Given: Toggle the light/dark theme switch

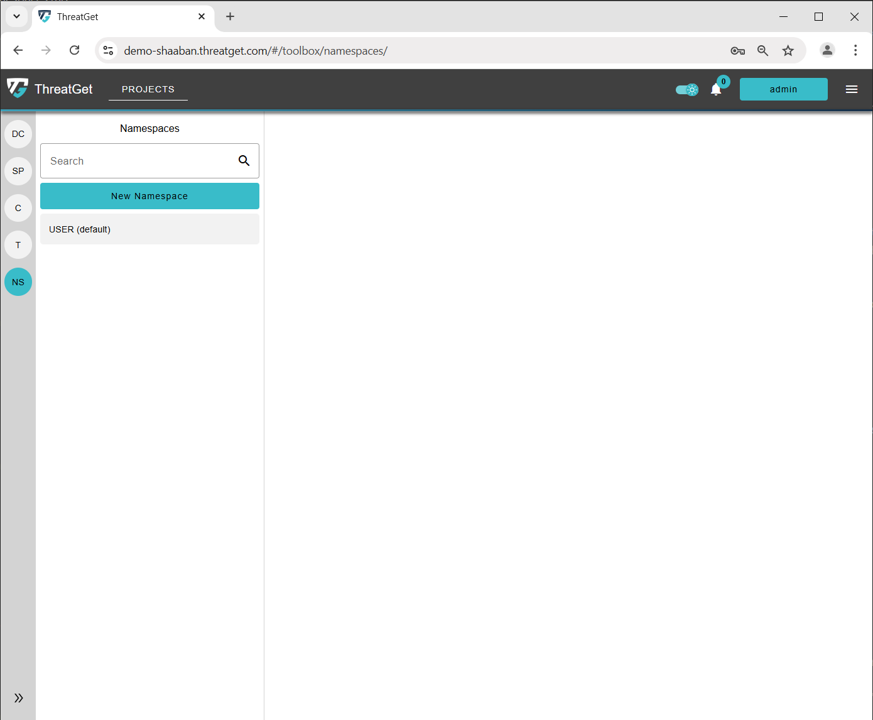Looking at the screenshot, I should pyautogui.click(x=687, y=90).
